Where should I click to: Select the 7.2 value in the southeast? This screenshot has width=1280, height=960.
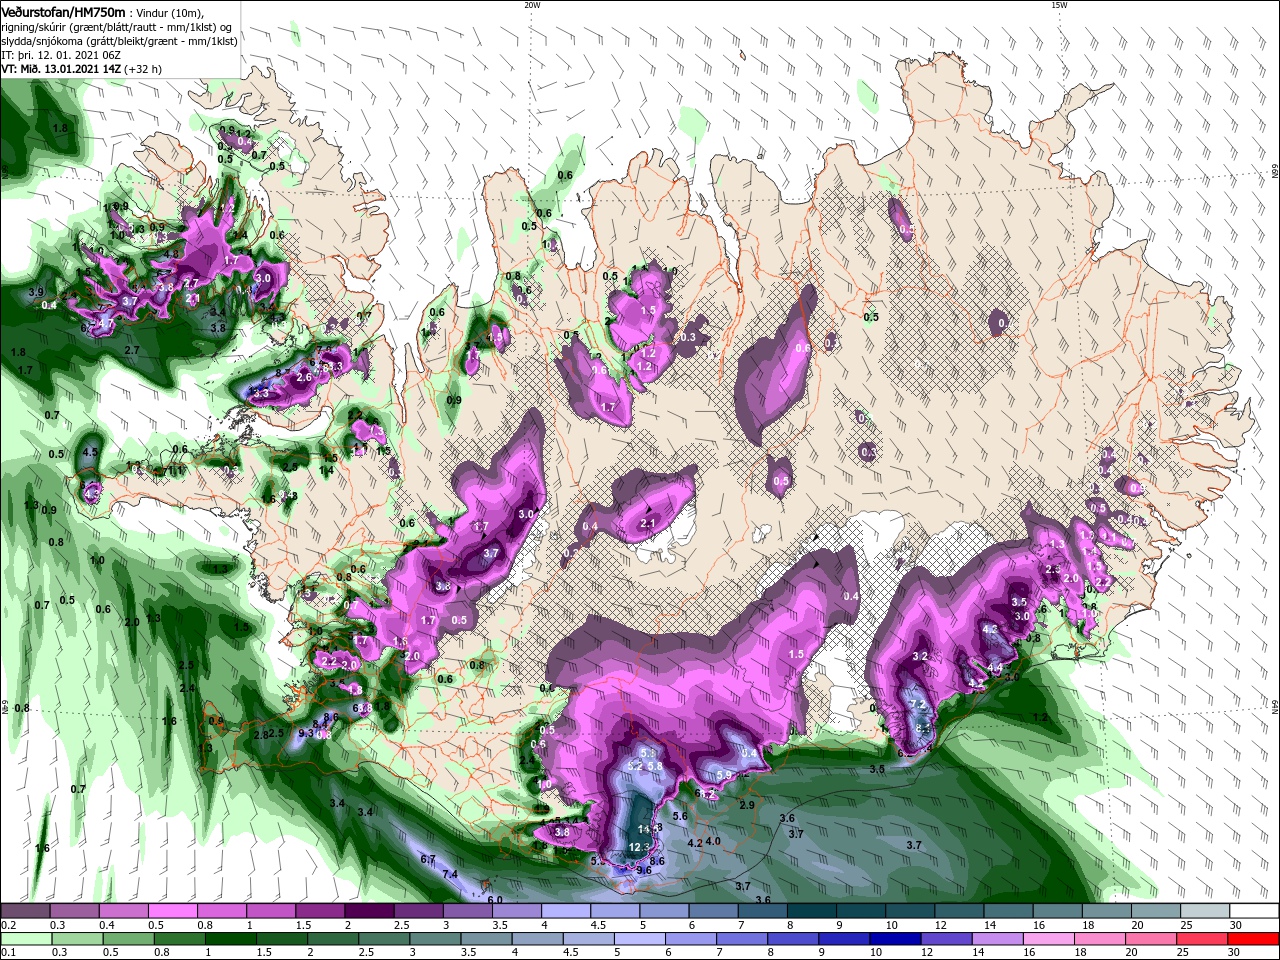tap(920, 704)
